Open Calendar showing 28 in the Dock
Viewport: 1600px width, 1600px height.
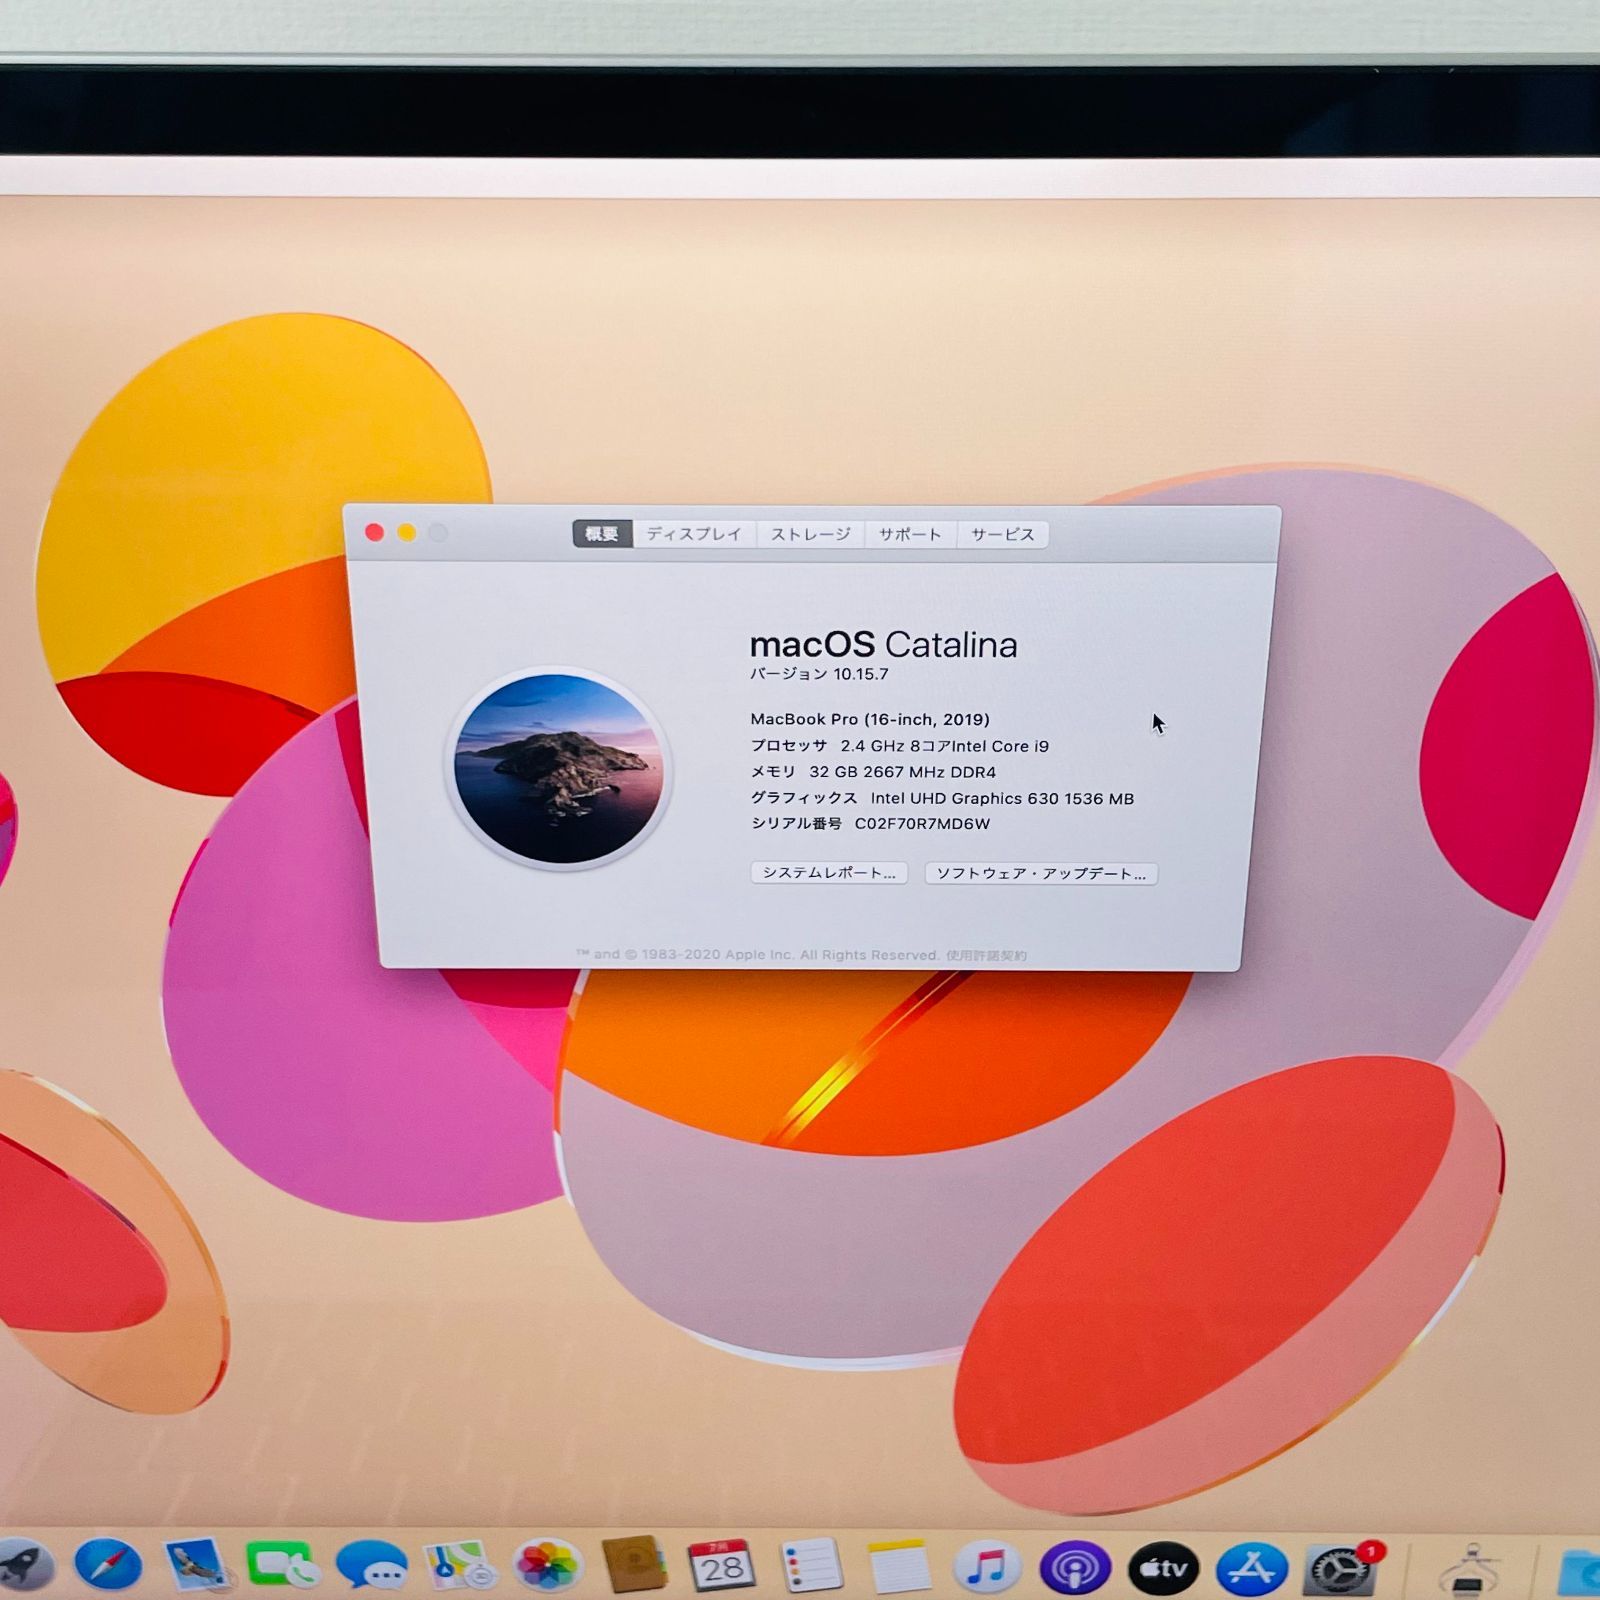tap(722, 1566)
